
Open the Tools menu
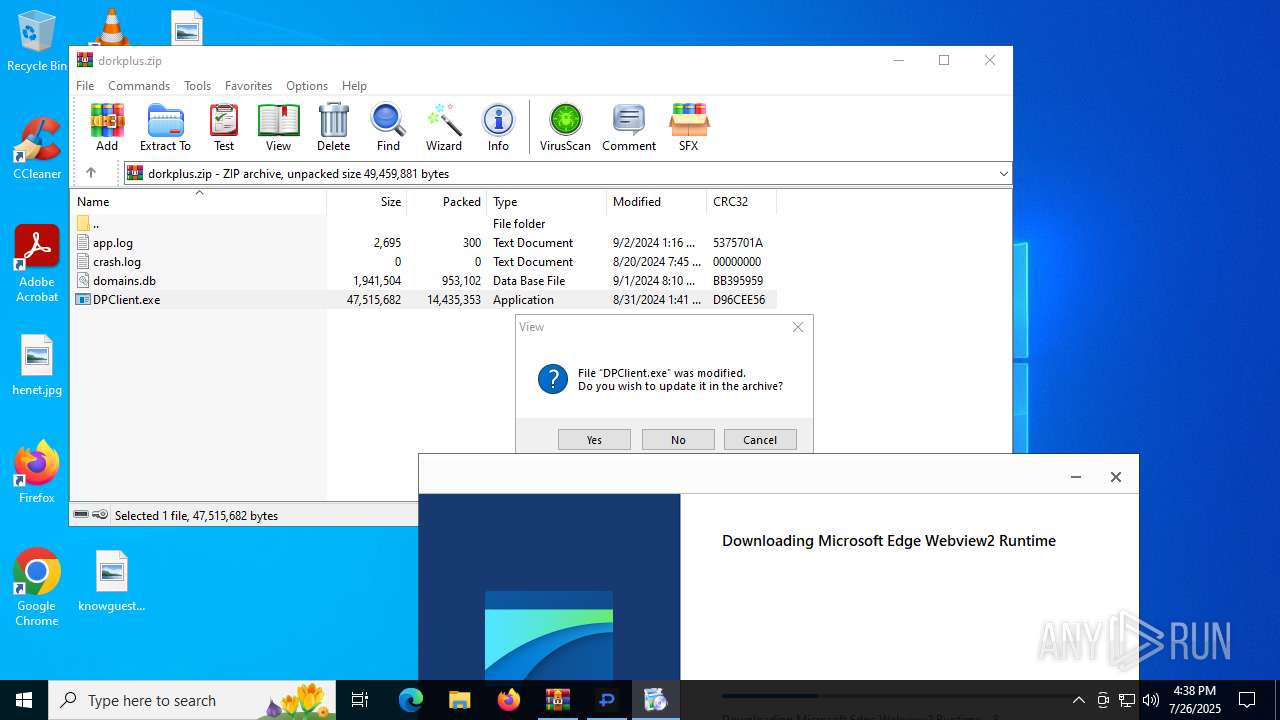(197, 86)
